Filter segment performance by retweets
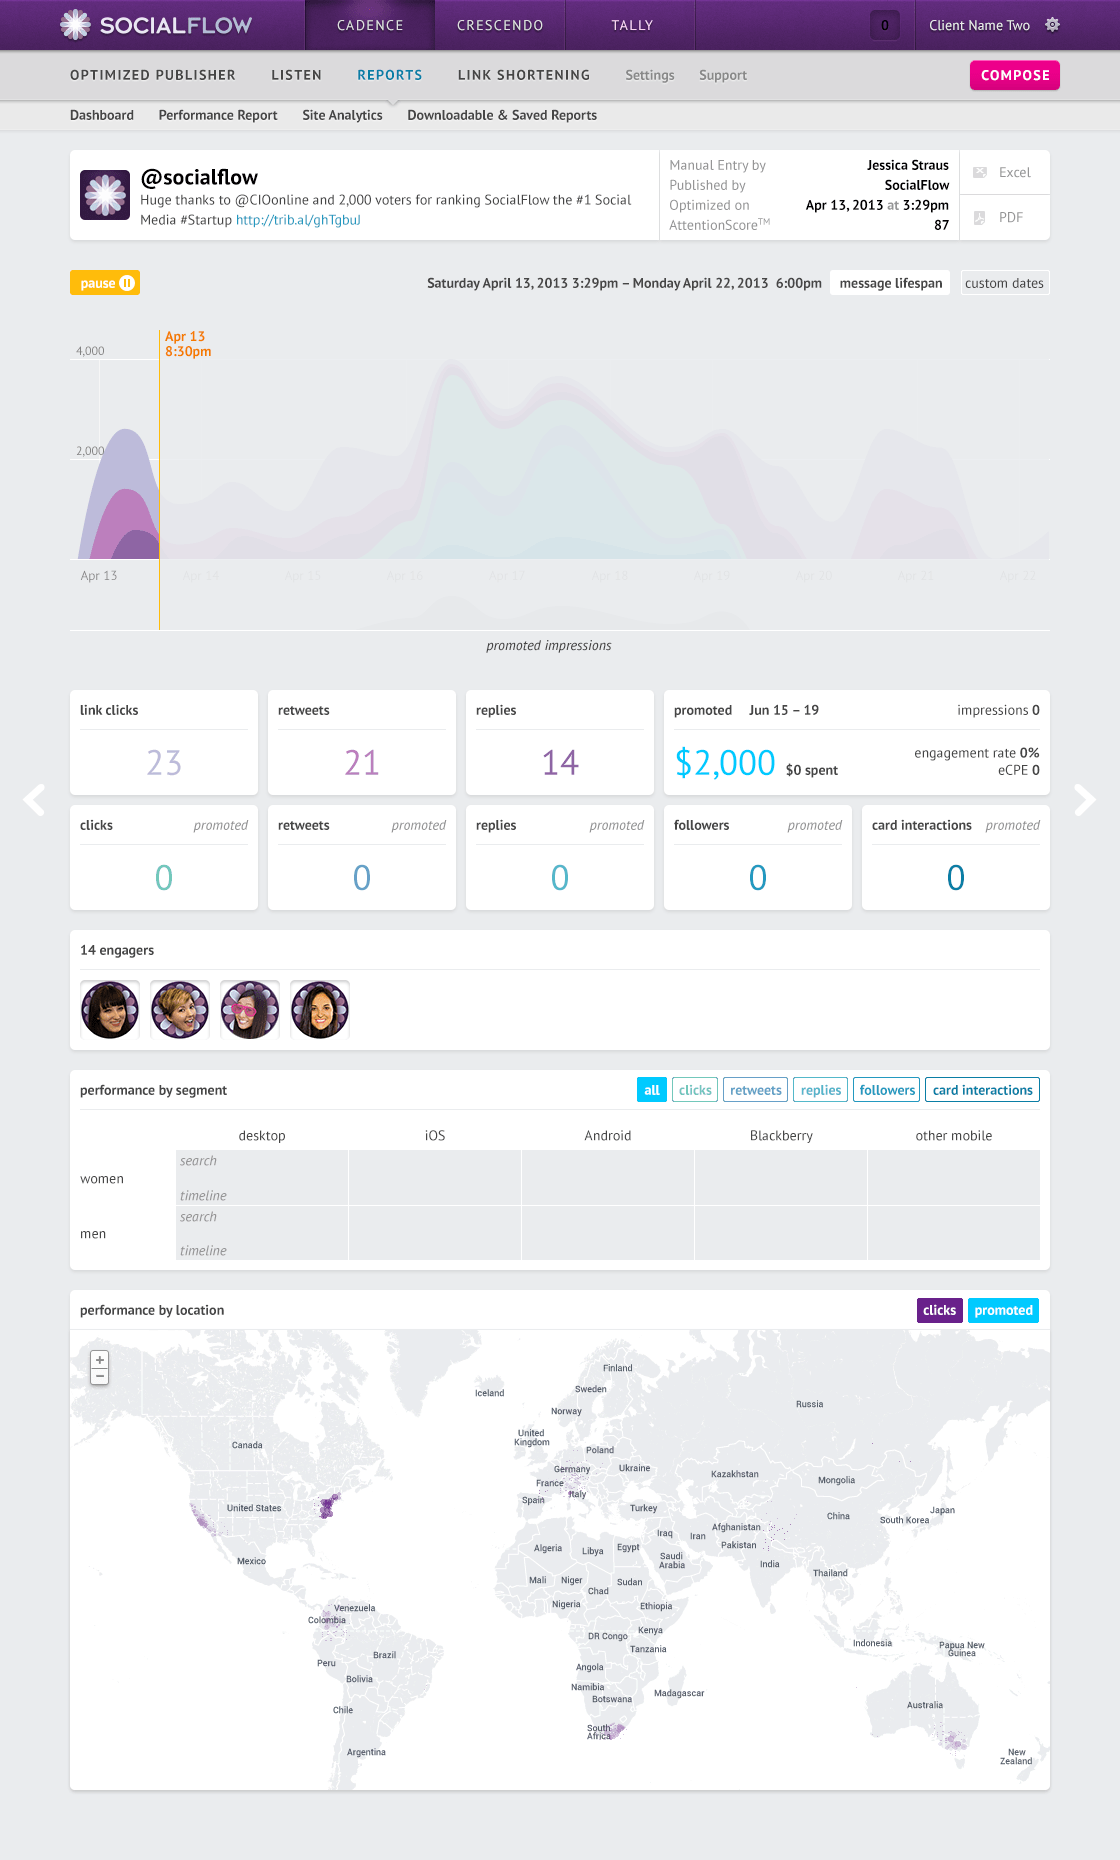Screen dimensions: 1120x1860 [x=756, y=1090]
